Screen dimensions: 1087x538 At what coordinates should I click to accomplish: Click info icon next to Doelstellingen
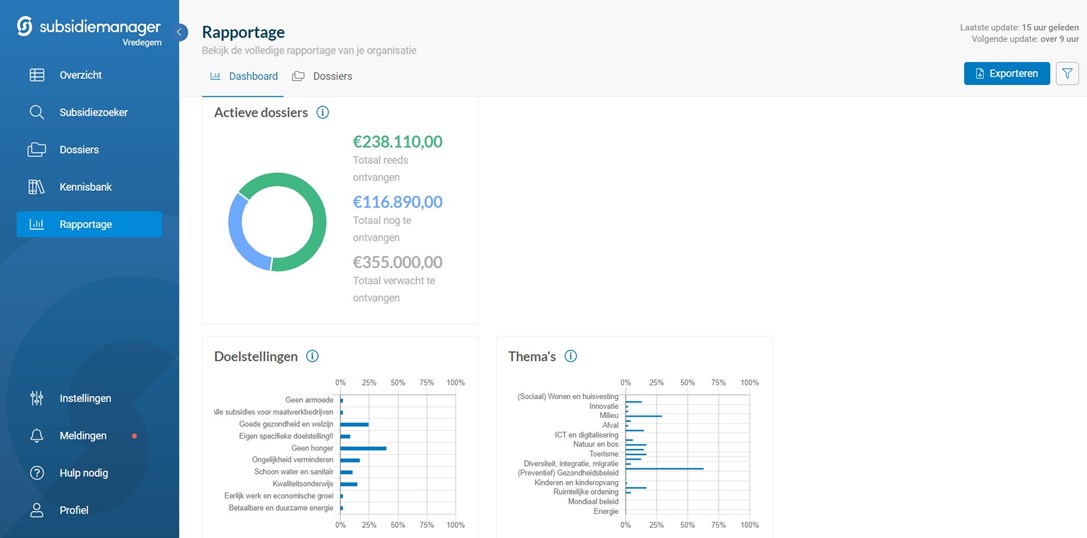(312, 356)
